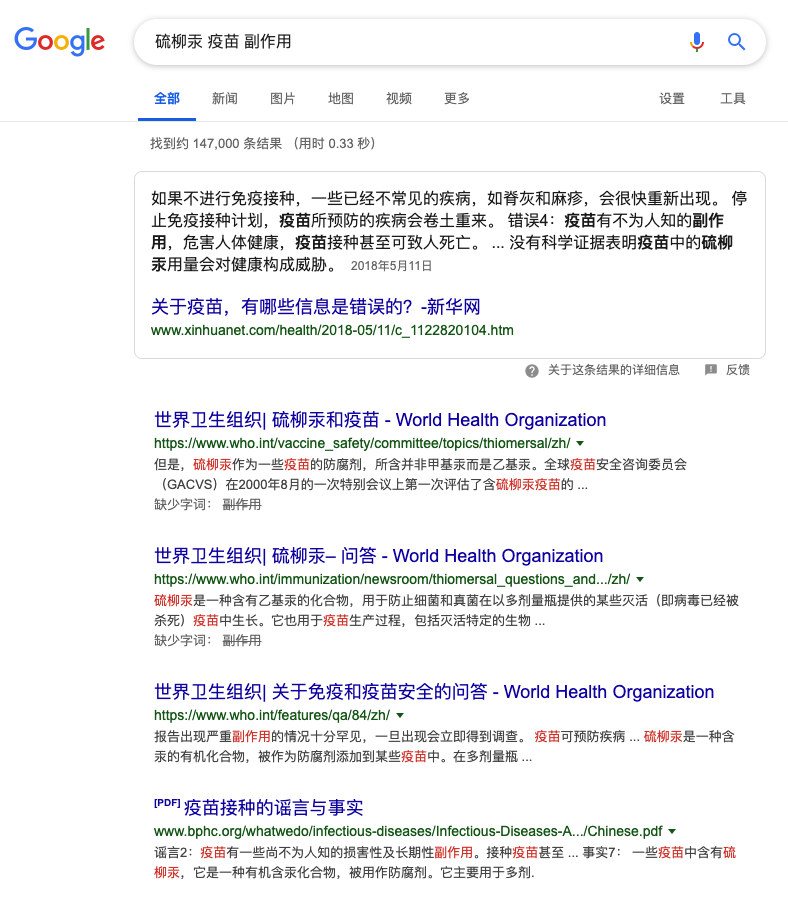Expand dropdown arrow next to thiomersal_questions URL
Viewport: 788px width, 904px height.
640,579
